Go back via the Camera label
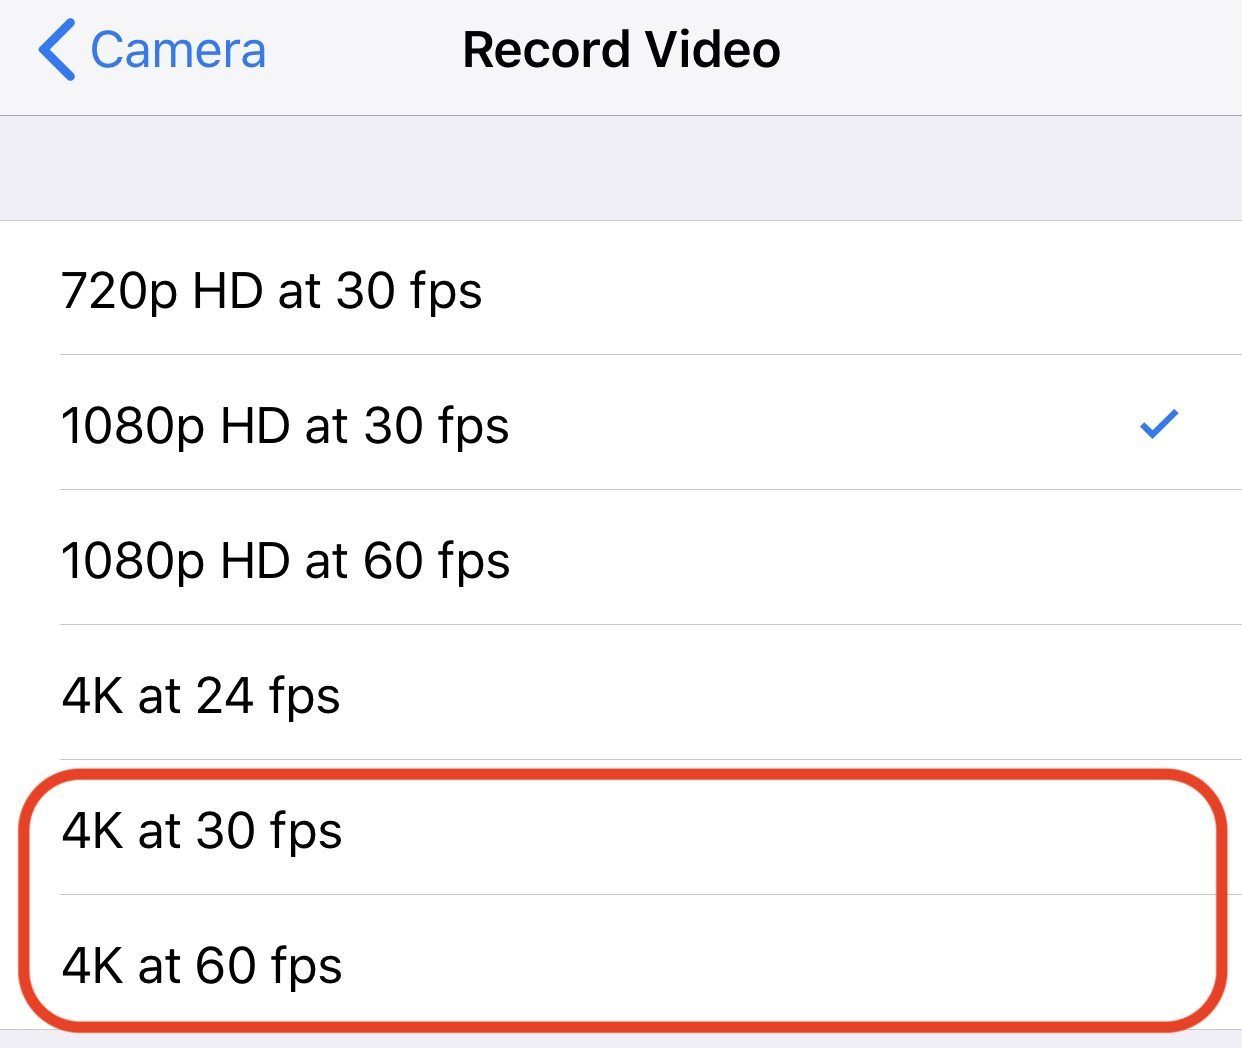This screenshot has height=1048, width=1242. point(178,50)
